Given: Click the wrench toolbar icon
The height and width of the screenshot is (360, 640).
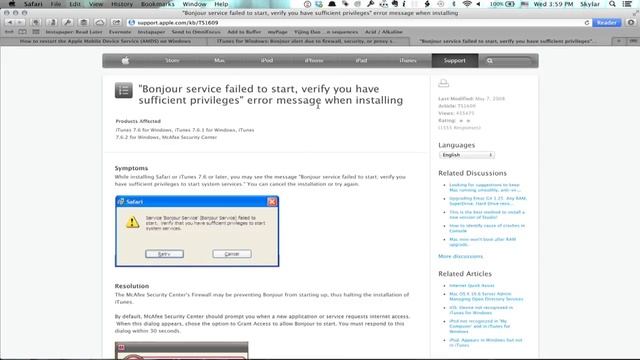Looking at the screenshot, I should coord(68,22).
